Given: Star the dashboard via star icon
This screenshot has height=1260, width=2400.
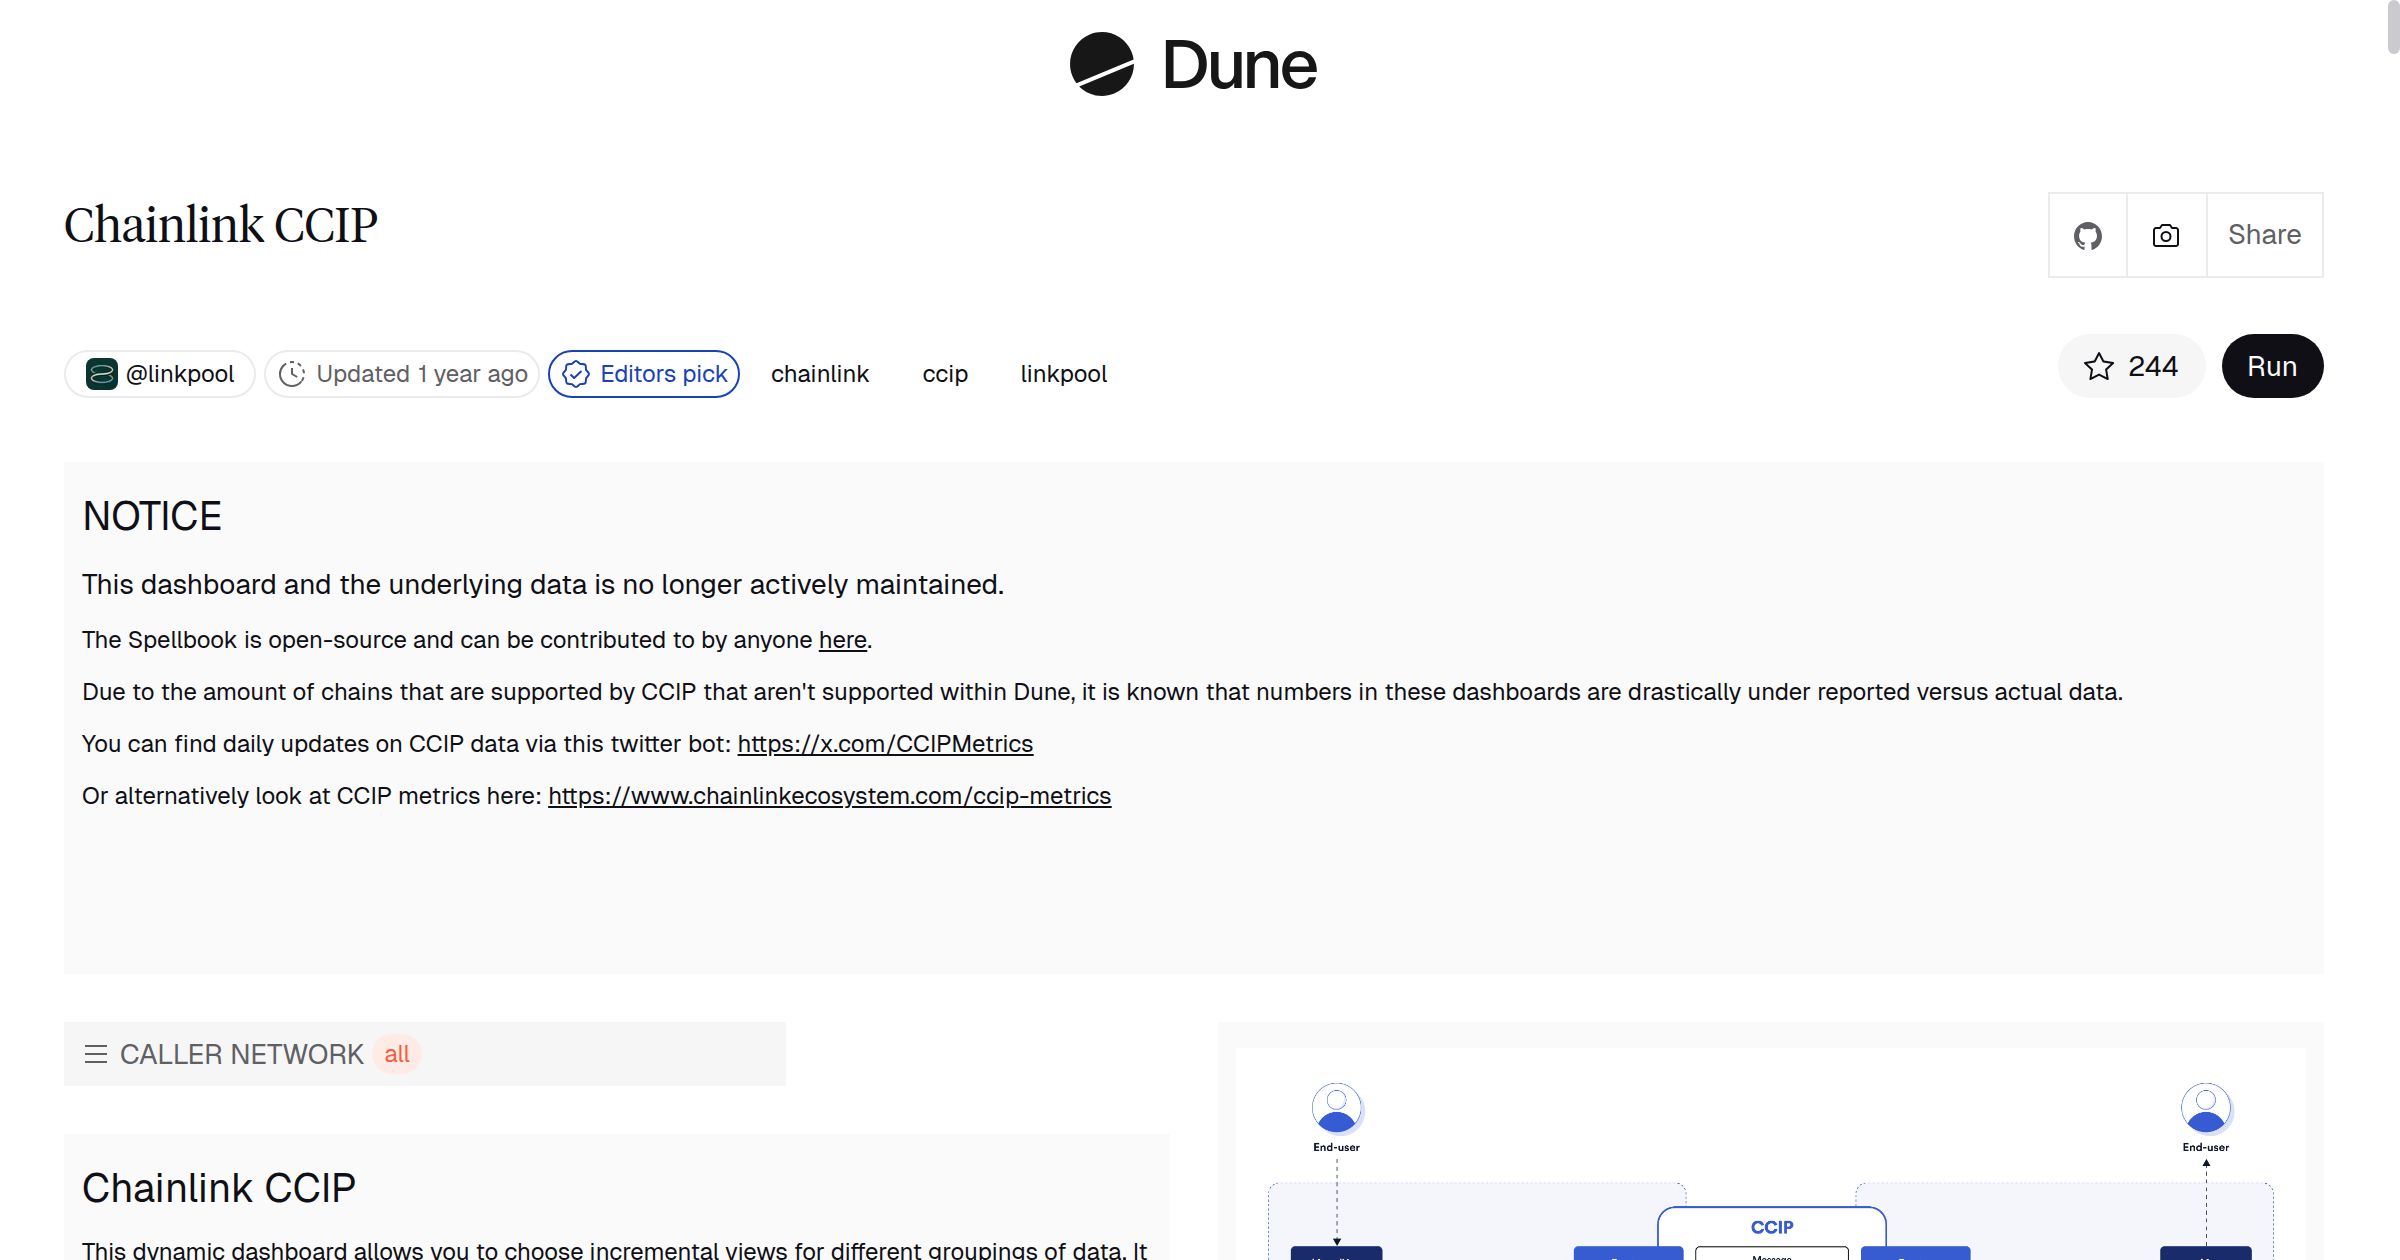Looking at the screenshot, I should (x=2099, y=367).
